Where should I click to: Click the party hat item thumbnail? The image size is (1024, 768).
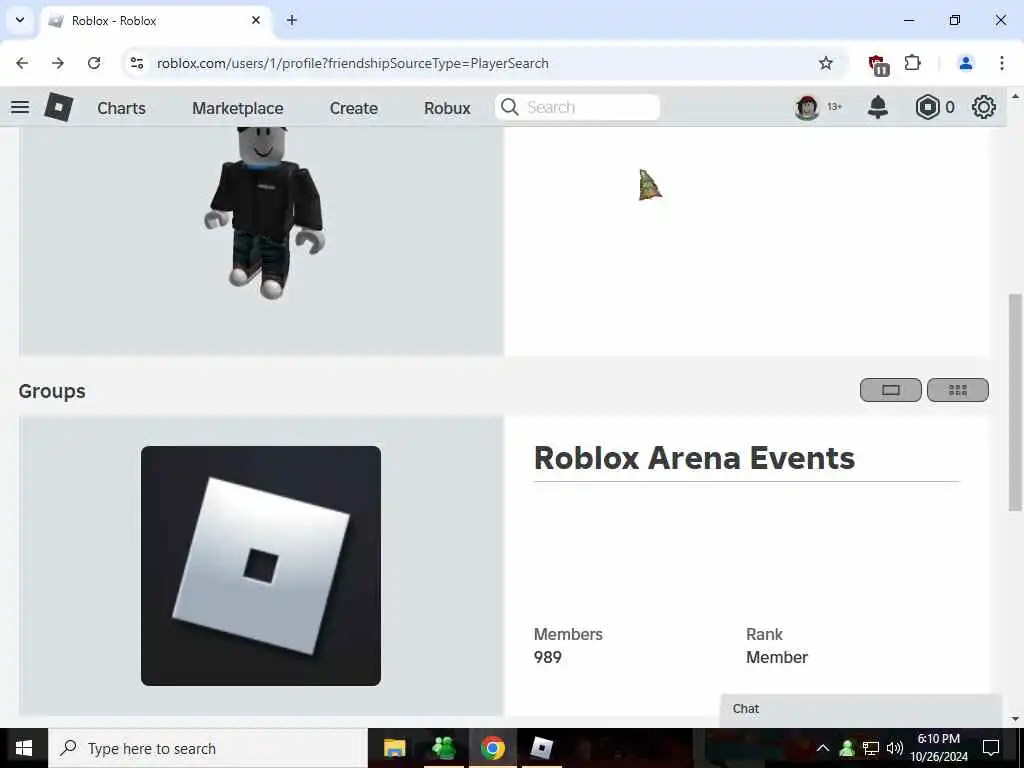coord(650,185)
